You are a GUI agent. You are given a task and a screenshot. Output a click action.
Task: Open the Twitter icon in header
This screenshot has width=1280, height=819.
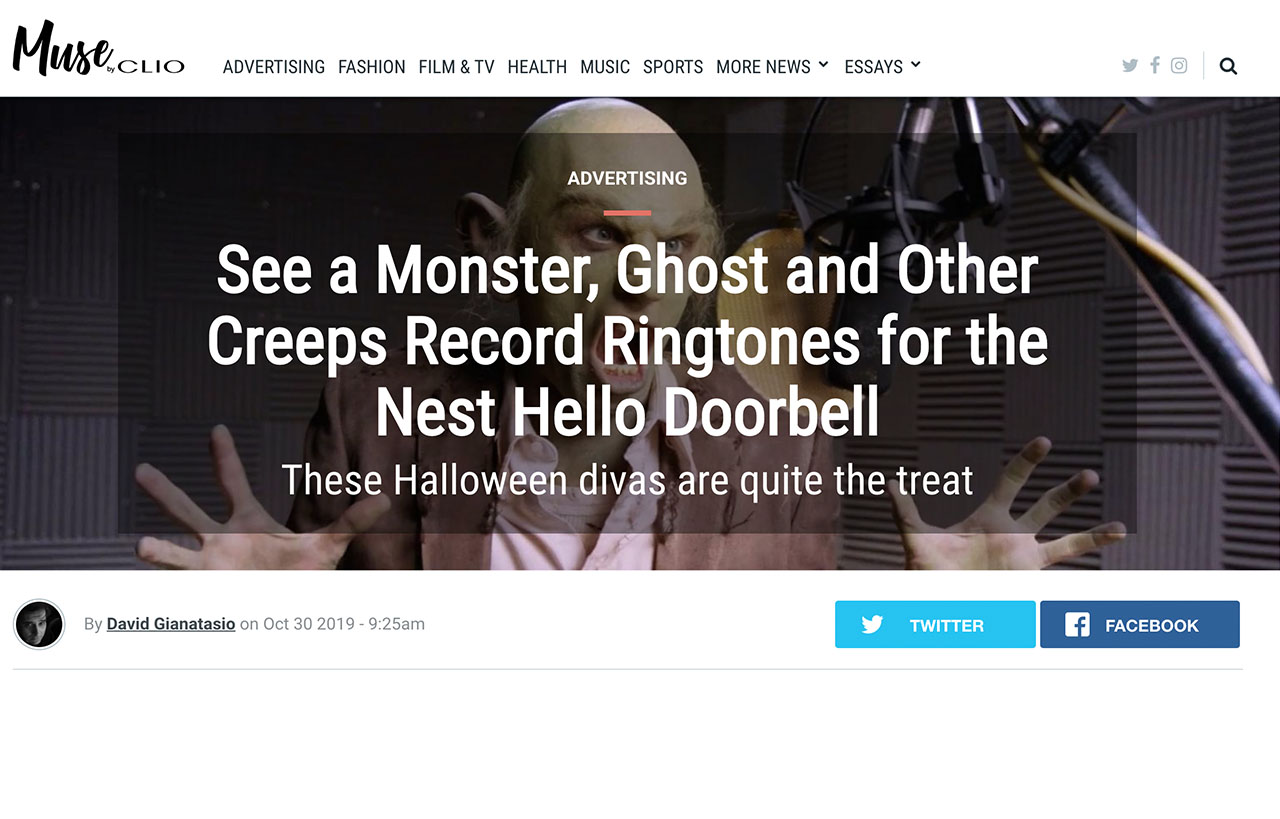pos(1130,66)
